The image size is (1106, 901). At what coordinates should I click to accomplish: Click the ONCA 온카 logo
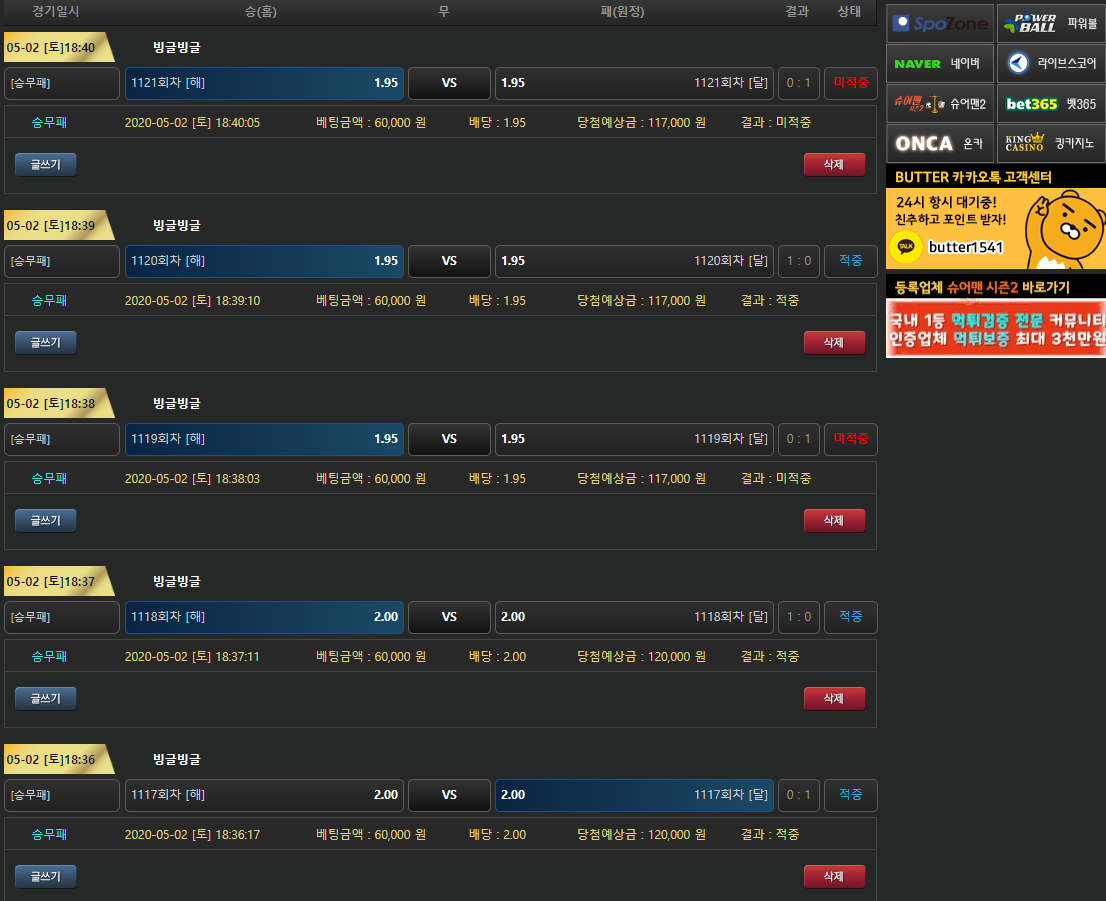(940, 143)
